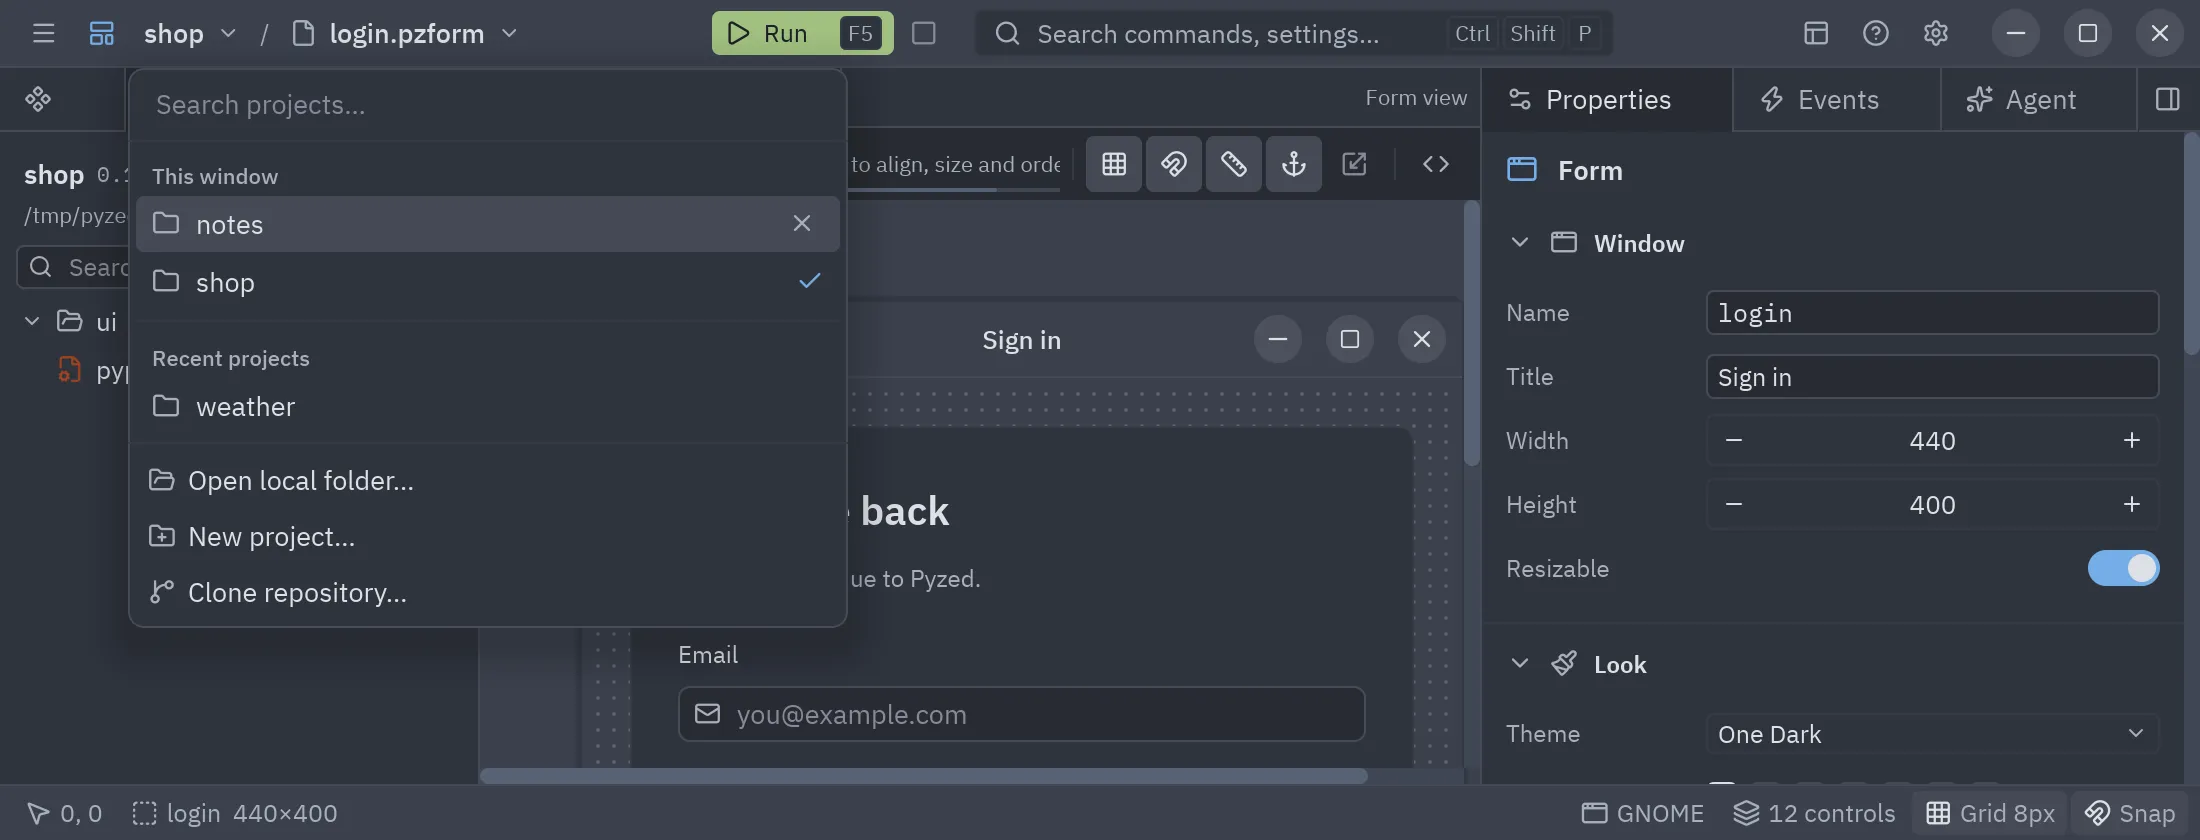
Task: Click the stop square icon next to Run
Action: coord(924,33)
